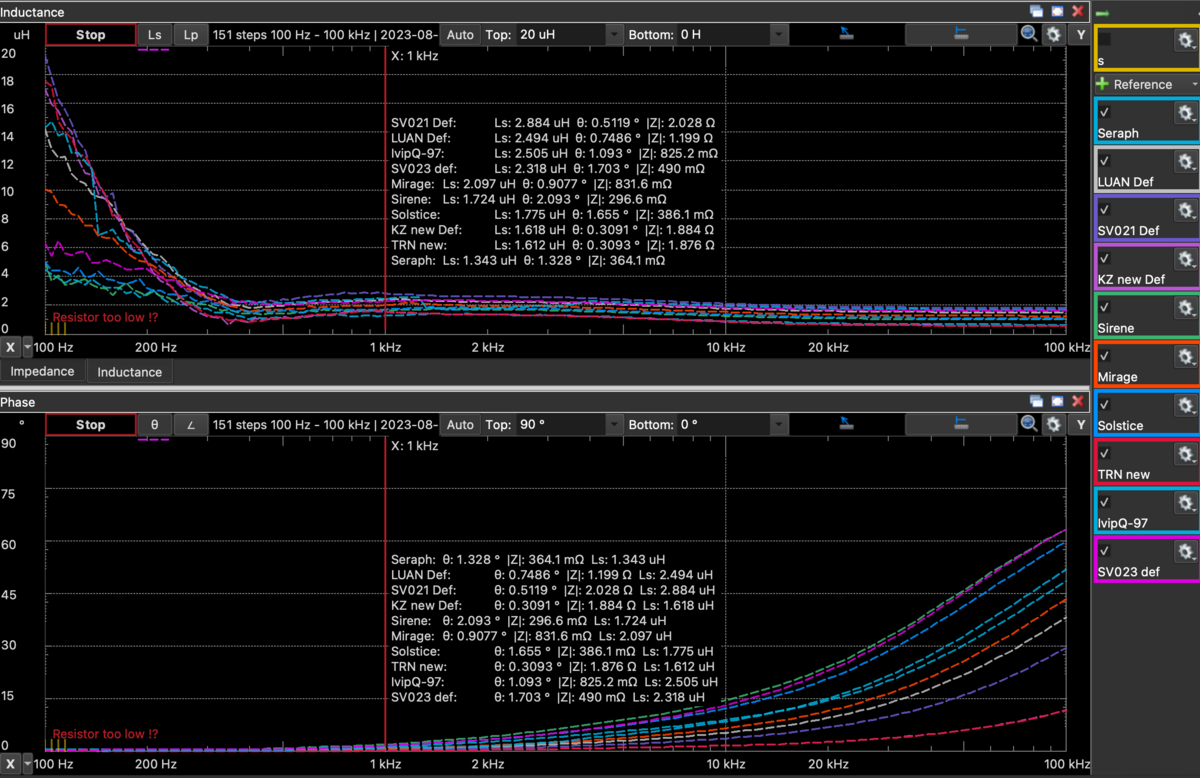The height and width of the screenshot is (778, 1200).
Task: Uncheck the Mirage trace checkbox
Action: (1105, 356)
